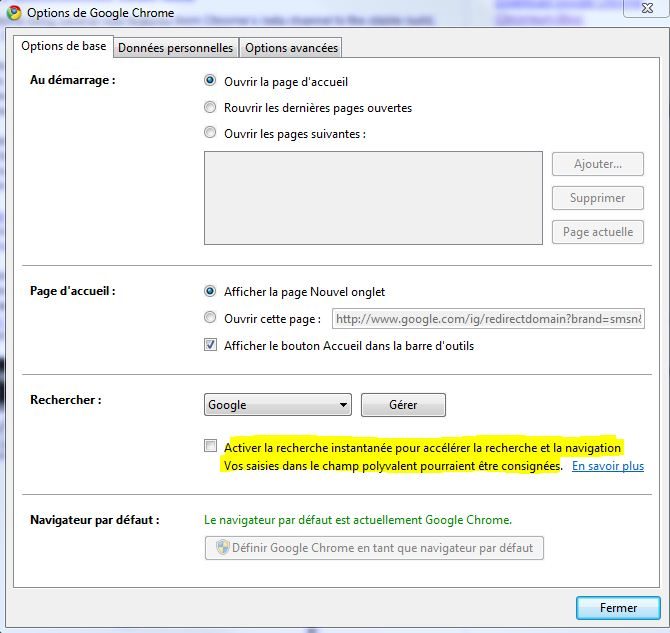Open the Google search engine dropdown
Screen dimensions: 670x633
[x=278, y=405]
